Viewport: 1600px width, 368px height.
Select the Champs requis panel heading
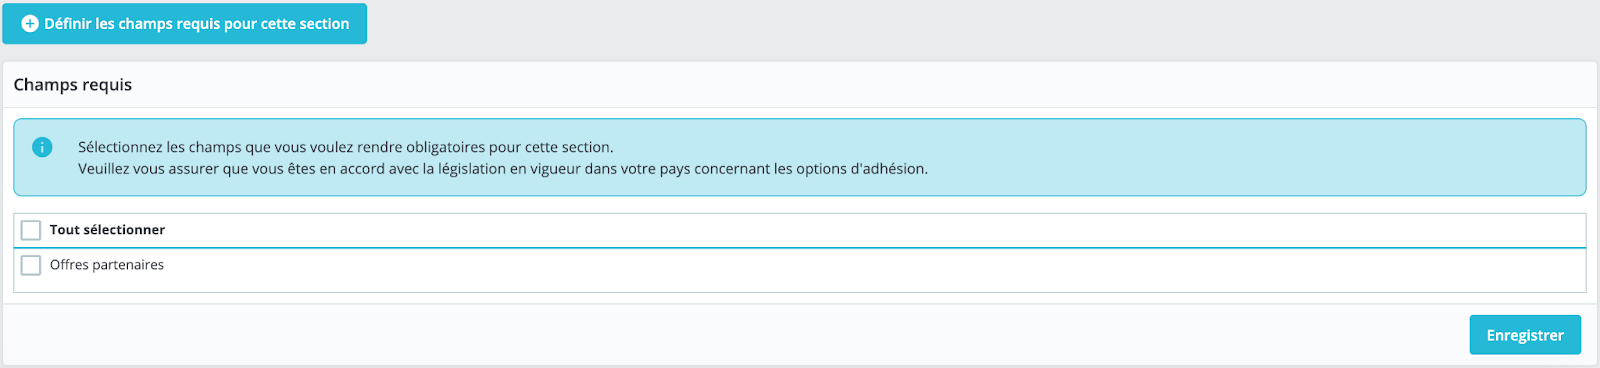click(73, 85)
